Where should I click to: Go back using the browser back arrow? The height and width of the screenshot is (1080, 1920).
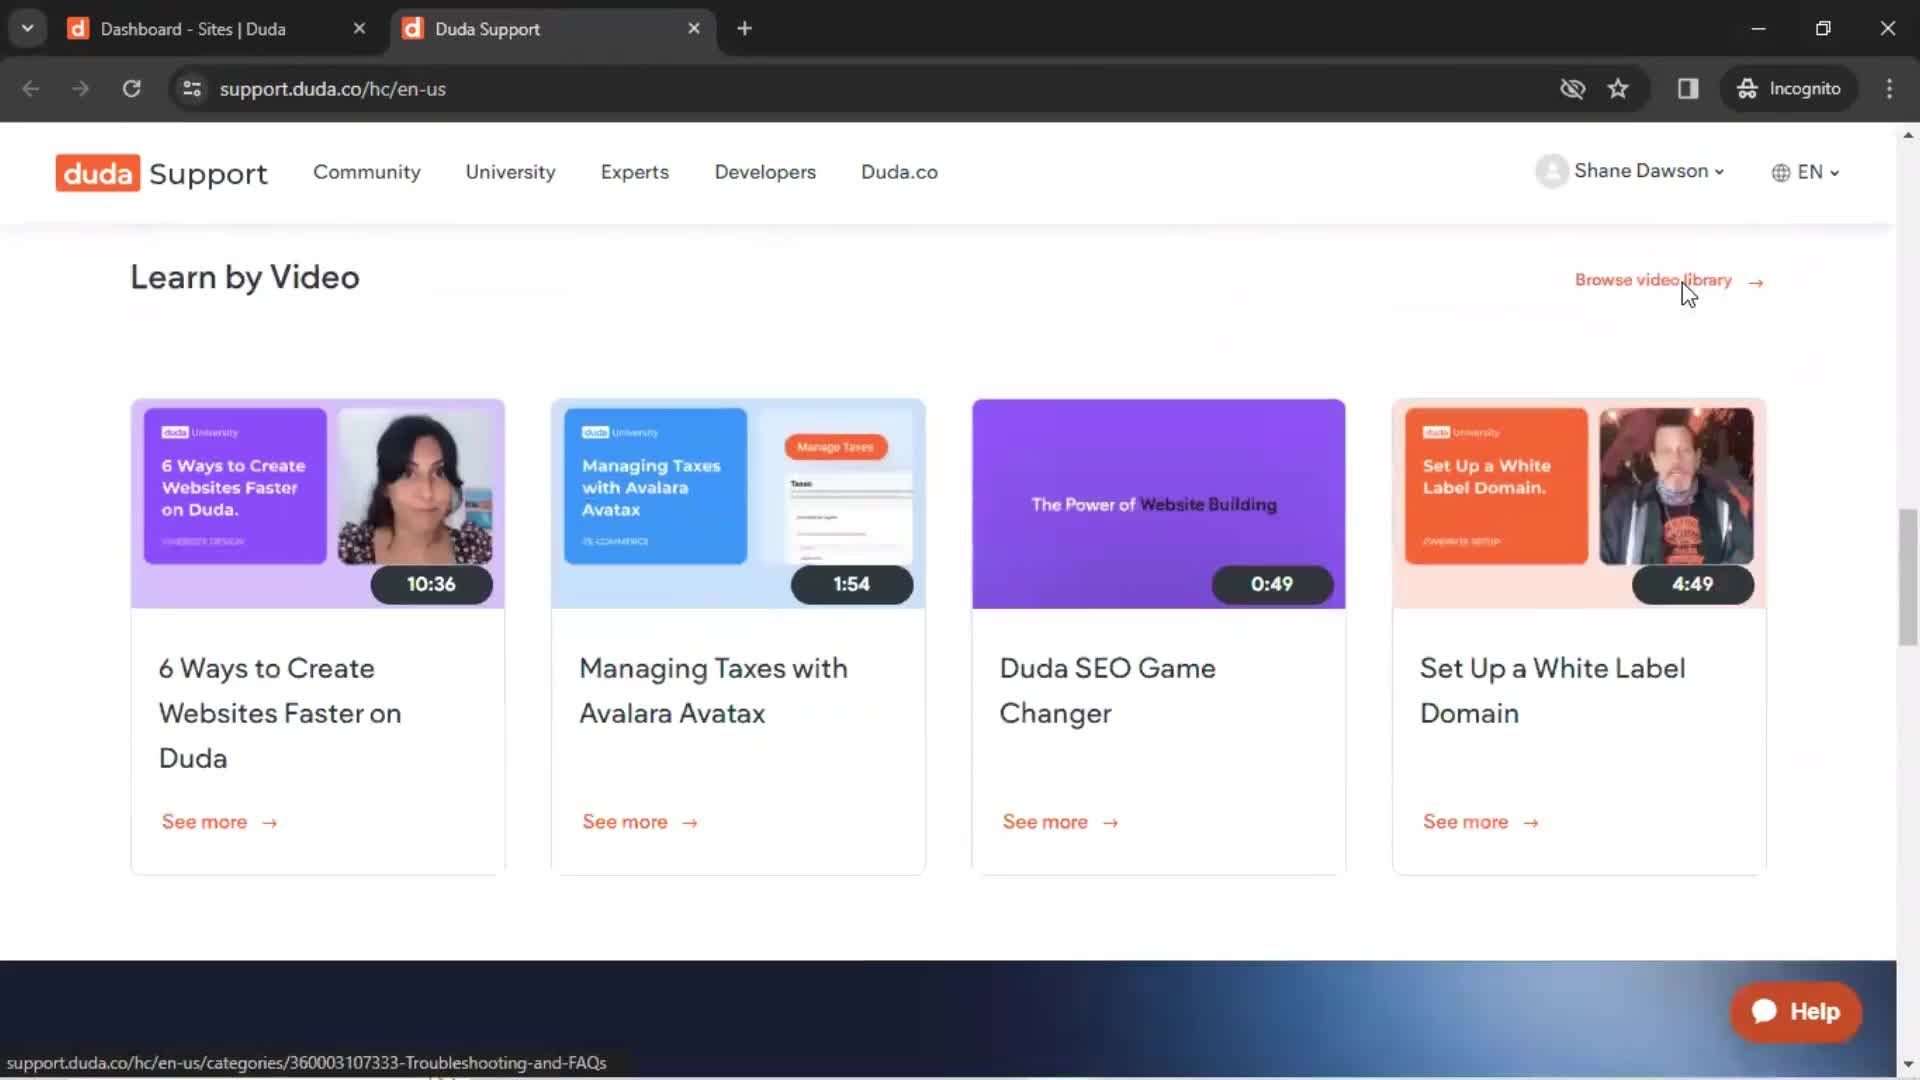[31, 89]
